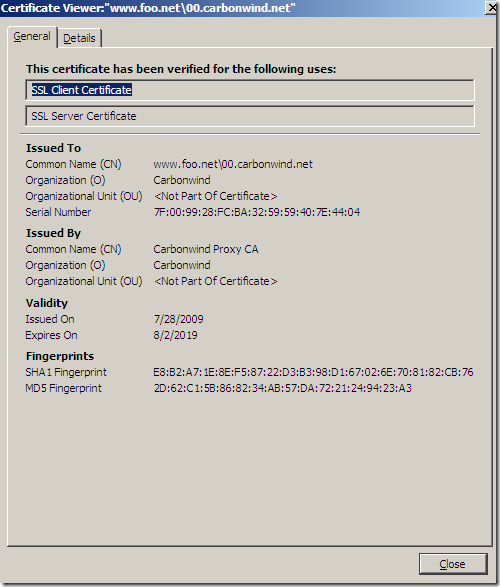
Task: Click Not Part Of Certificate under Issued To
Action: [216, 196]
